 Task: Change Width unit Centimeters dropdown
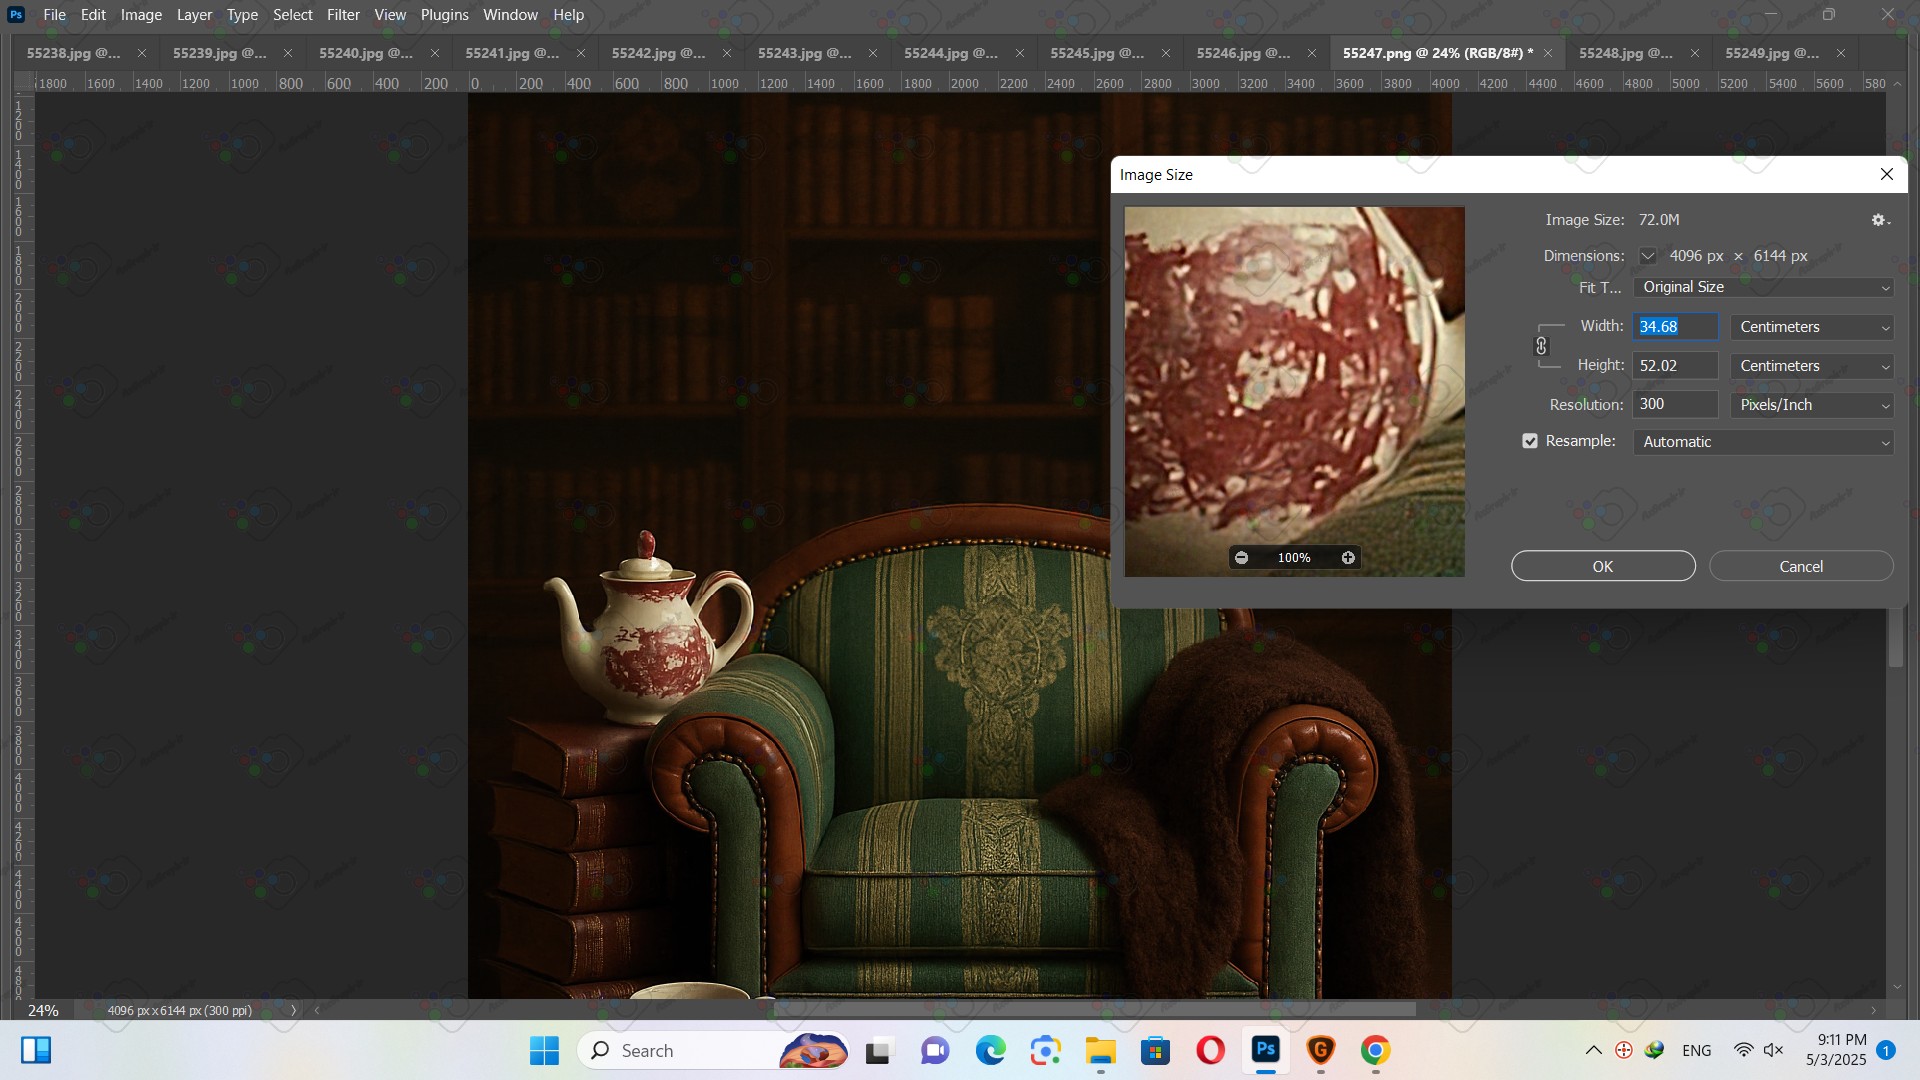[x=1812, y=327]
